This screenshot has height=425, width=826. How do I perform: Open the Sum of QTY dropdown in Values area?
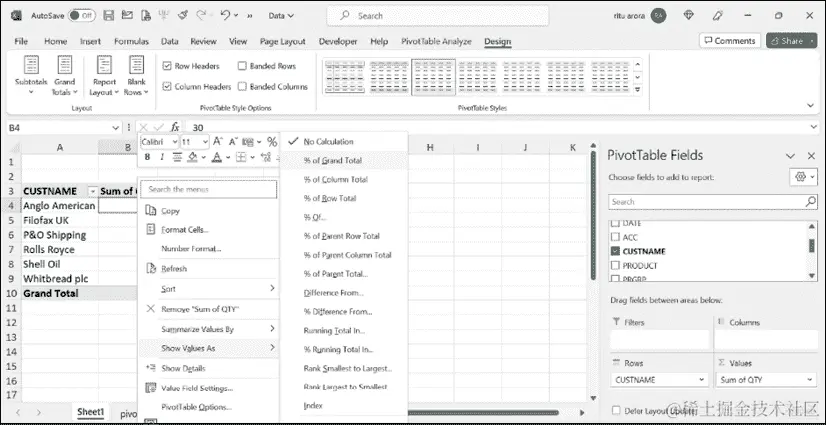(808, 380)
